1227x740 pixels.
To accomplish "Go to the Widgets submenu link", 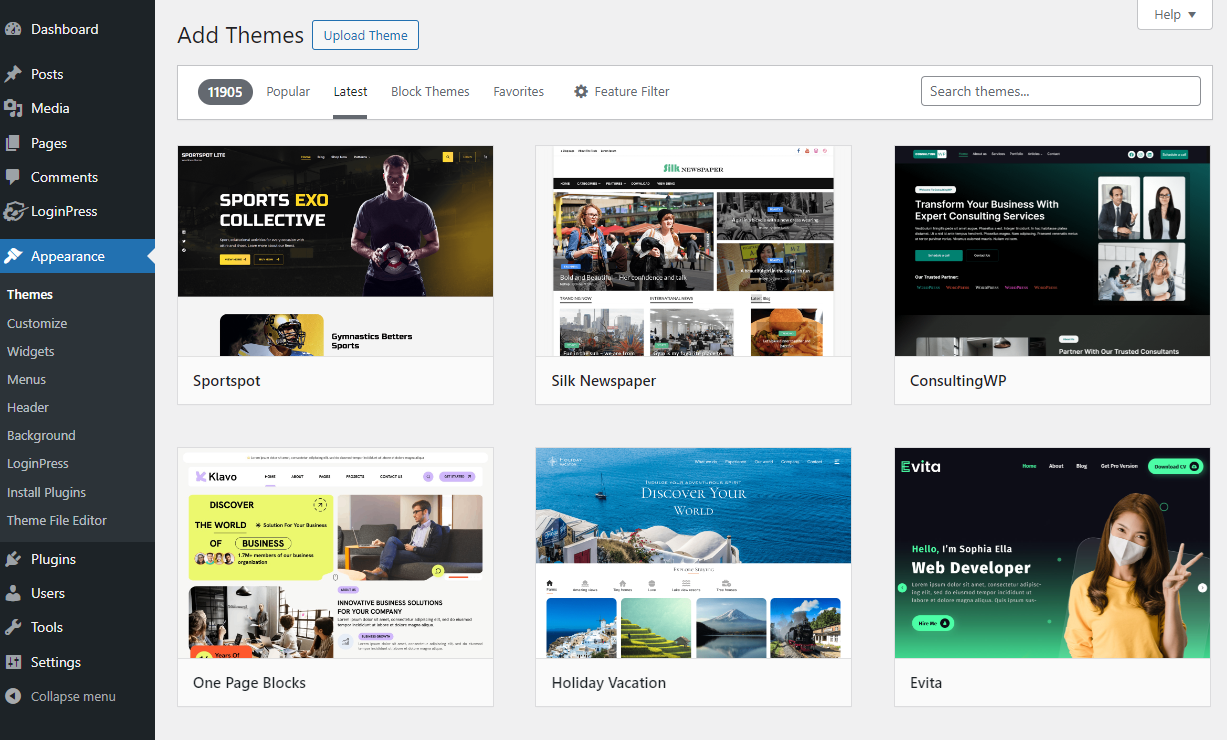I will tap(31, 351).
